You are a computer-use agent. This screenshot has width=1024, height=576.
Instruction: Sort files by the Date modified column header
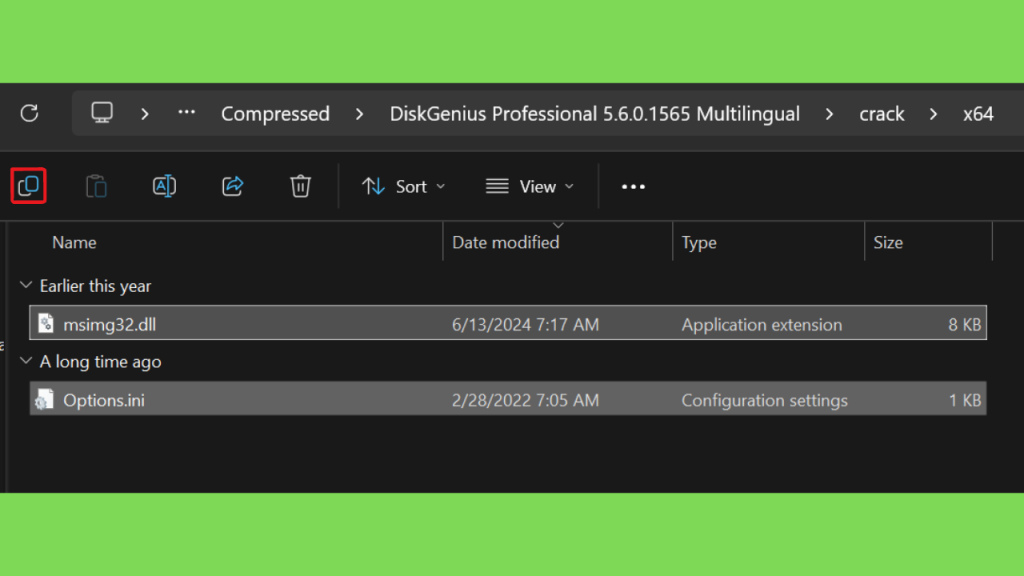pyautogui.click(x=505, y=242)
